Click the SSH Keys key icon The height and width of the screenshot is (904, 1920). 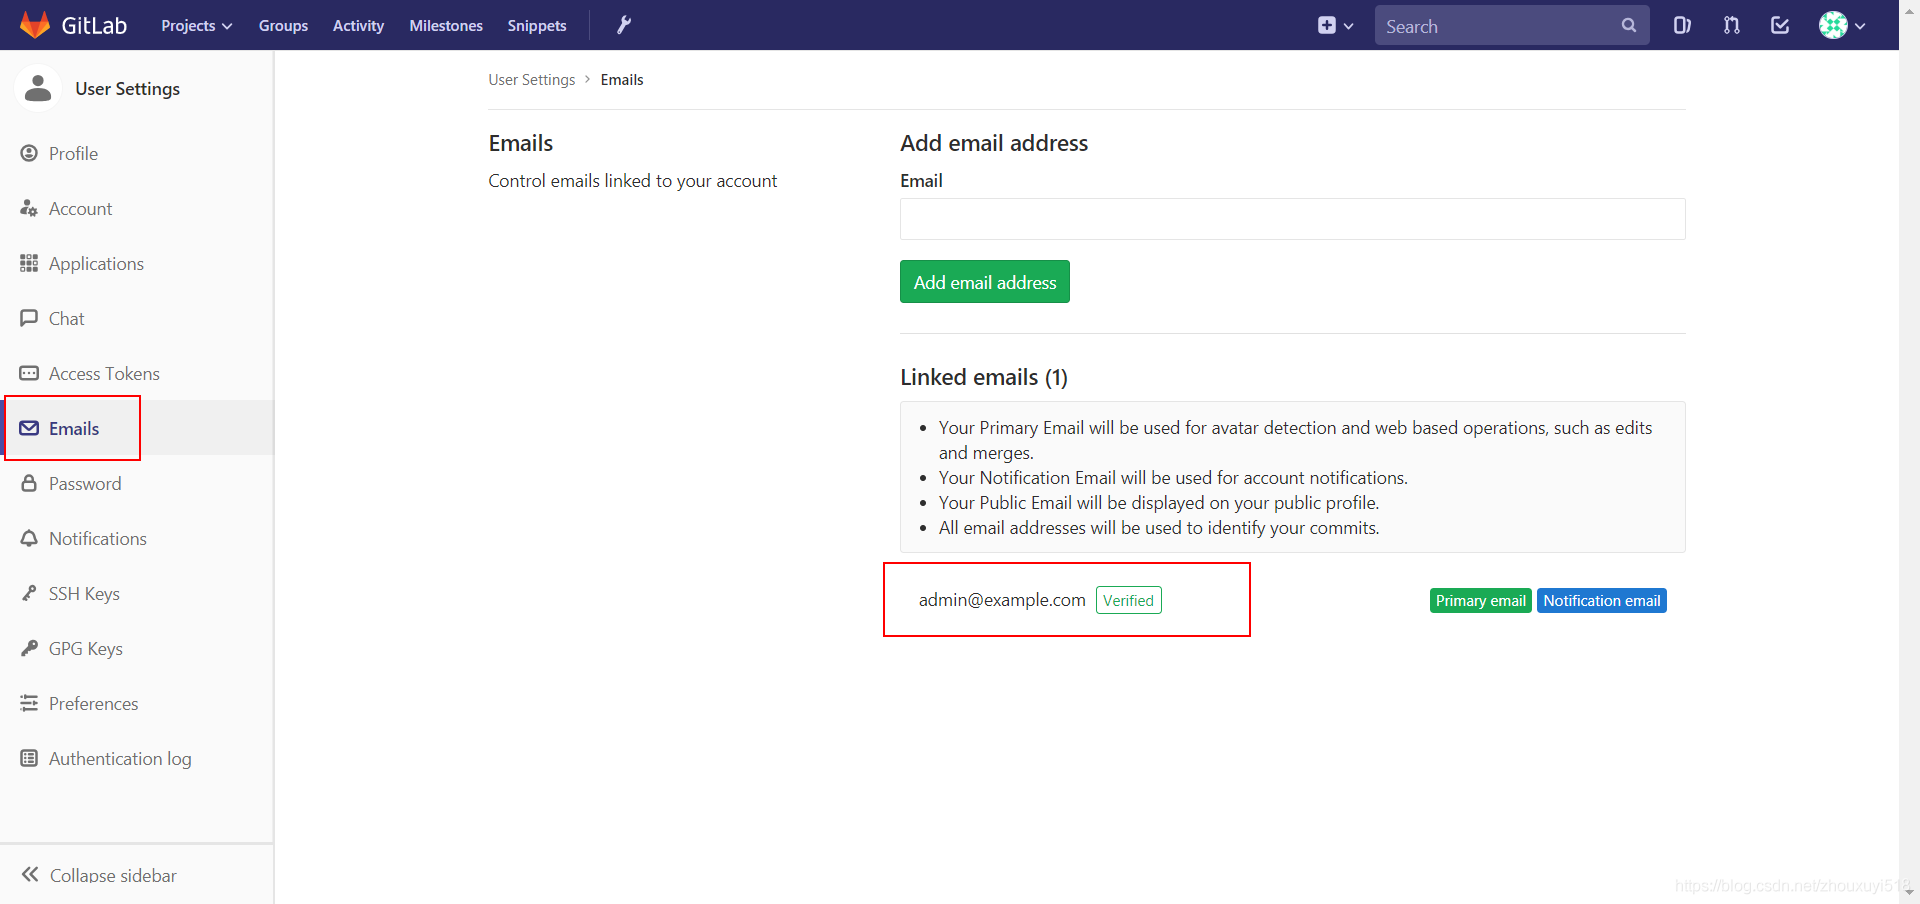[x=29, y=593]
